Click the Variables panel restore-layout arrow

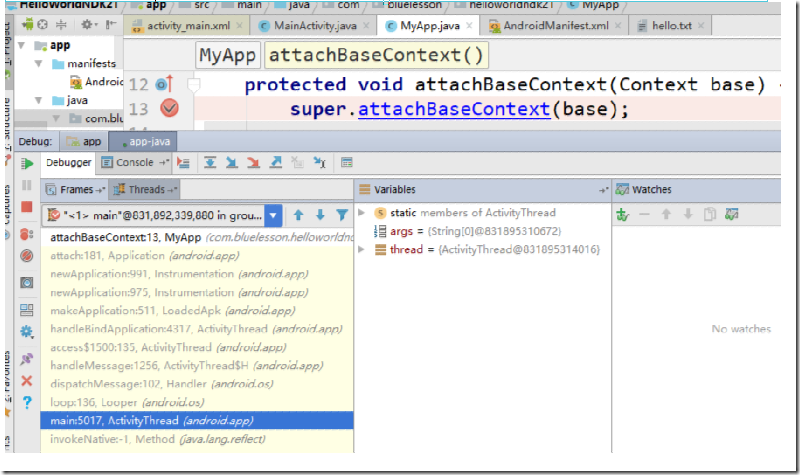click(604, 190)
